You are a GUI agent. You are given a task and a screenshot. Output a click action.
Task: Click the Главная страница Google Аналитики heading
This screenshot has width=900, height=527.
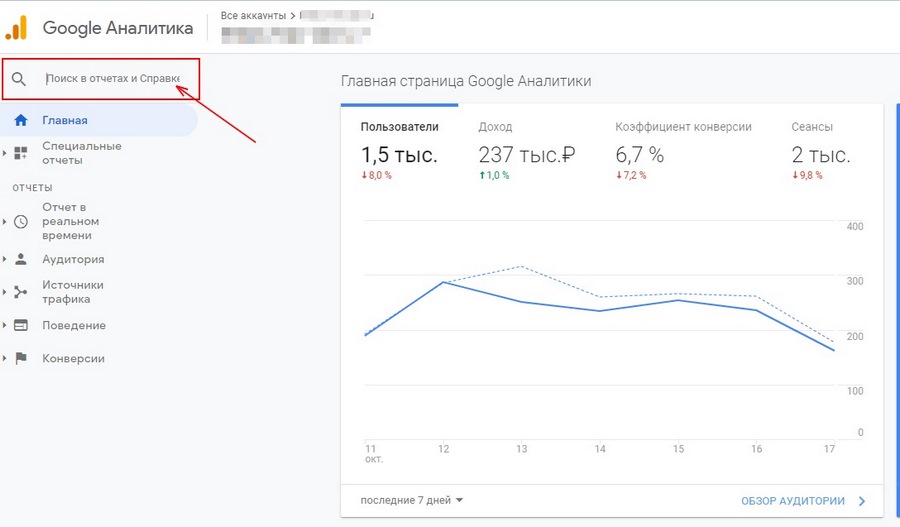(466, 81)
